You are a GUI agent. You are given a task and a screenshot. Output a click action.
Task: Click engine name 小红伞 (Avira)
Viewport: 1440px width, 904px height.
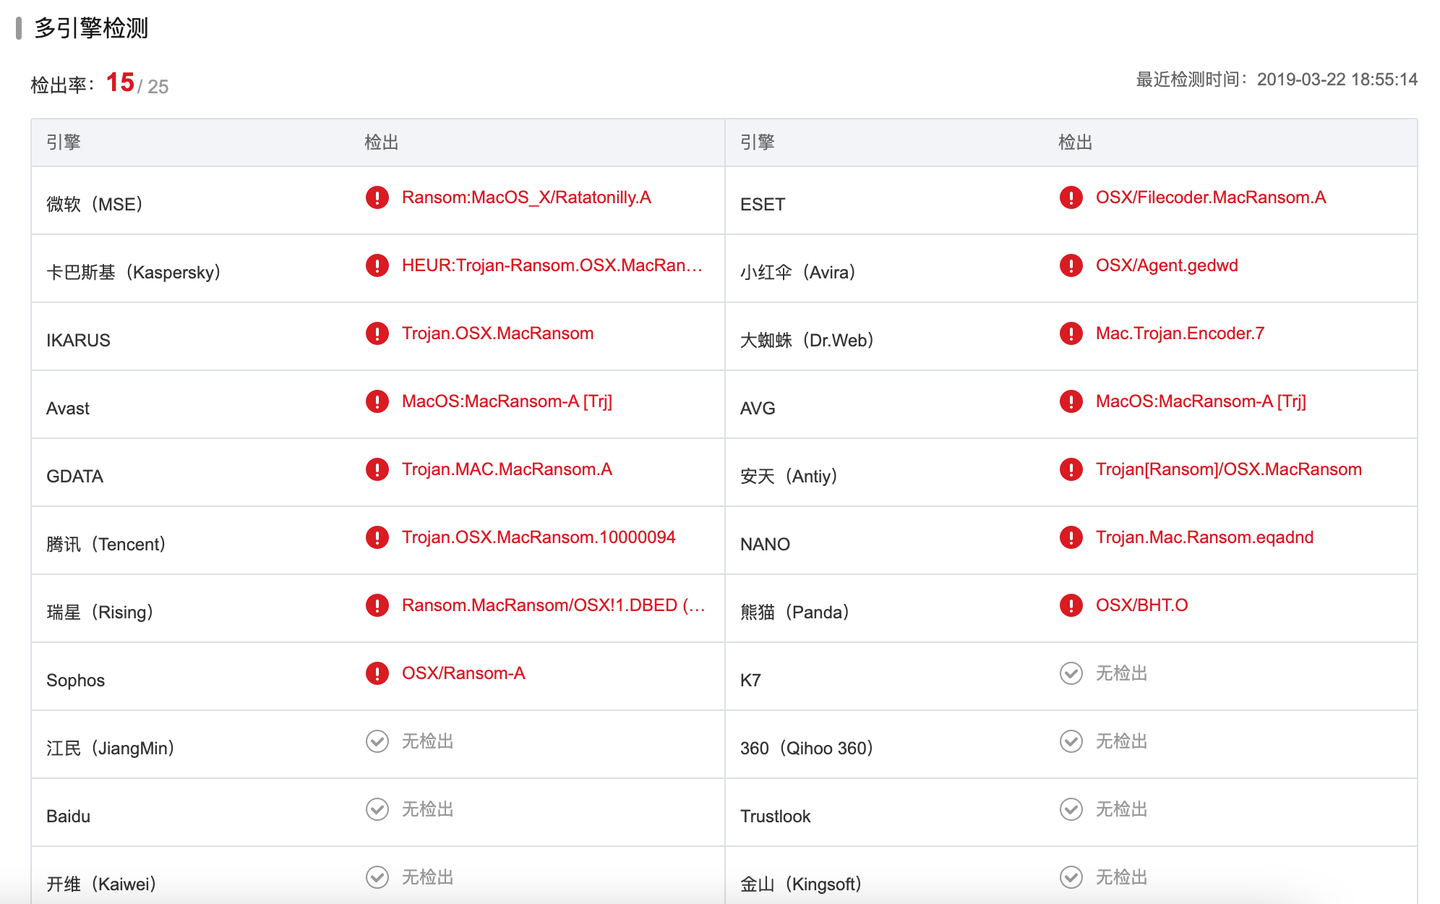click(798, 272)
